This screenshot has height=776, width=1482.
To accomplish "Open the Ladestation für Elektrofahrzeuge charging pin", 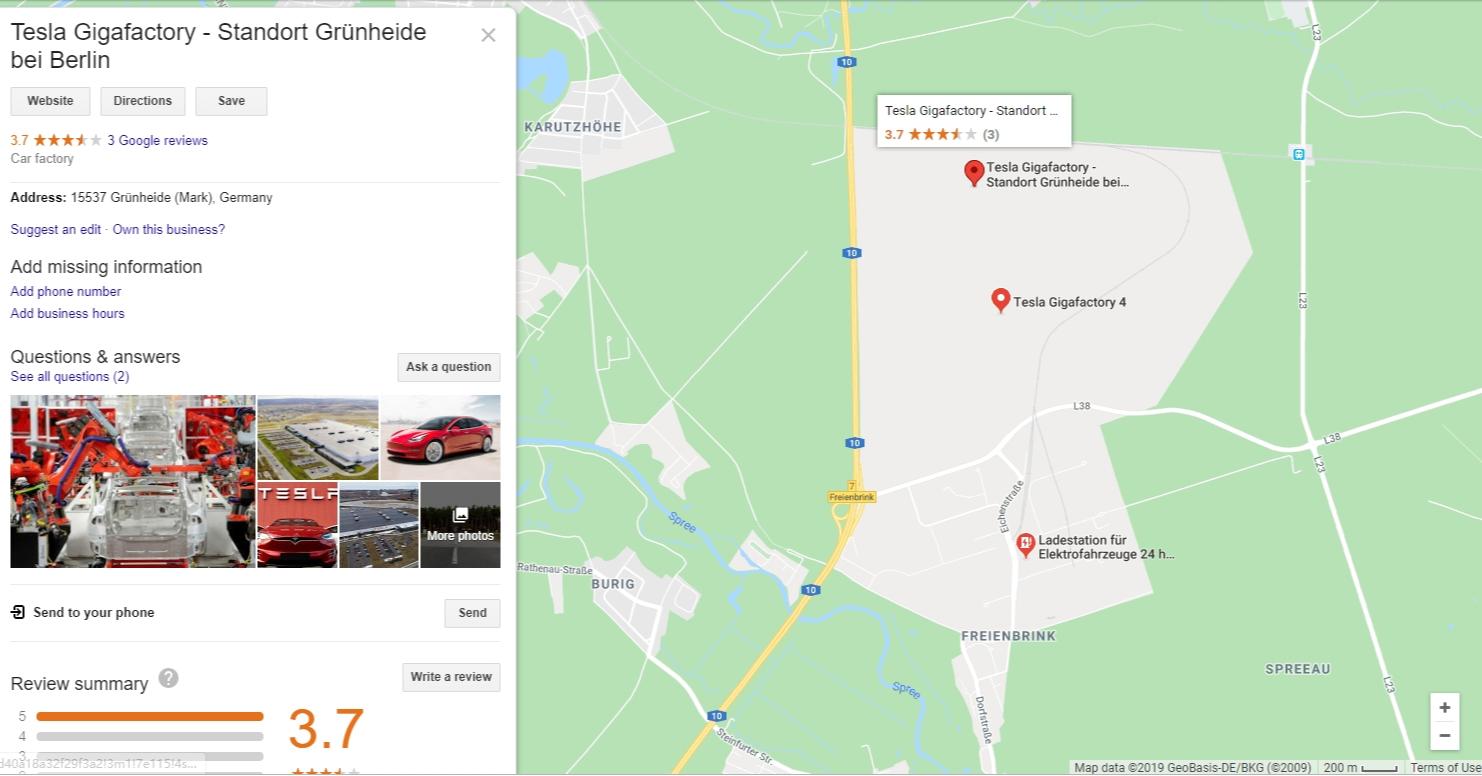I will (1025, 545).
